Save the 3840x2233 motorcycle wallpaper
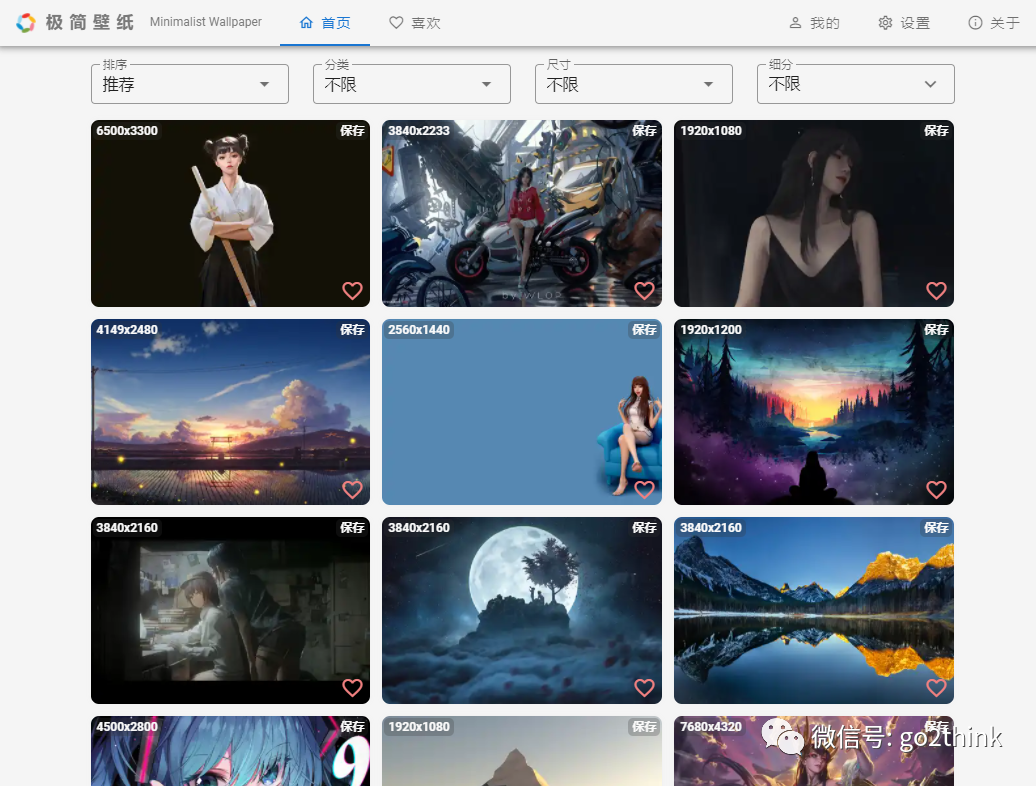The width and height of the screenshot is (1036, 786). click(644, 131)
